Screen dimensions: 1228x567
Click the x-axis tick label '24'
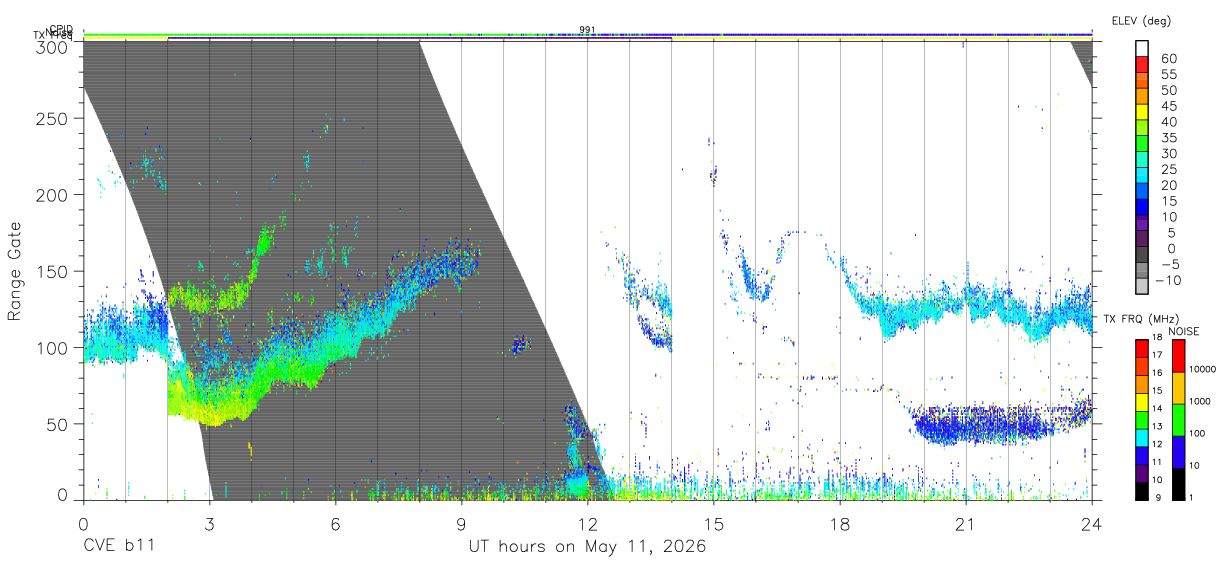[1092, 523]
